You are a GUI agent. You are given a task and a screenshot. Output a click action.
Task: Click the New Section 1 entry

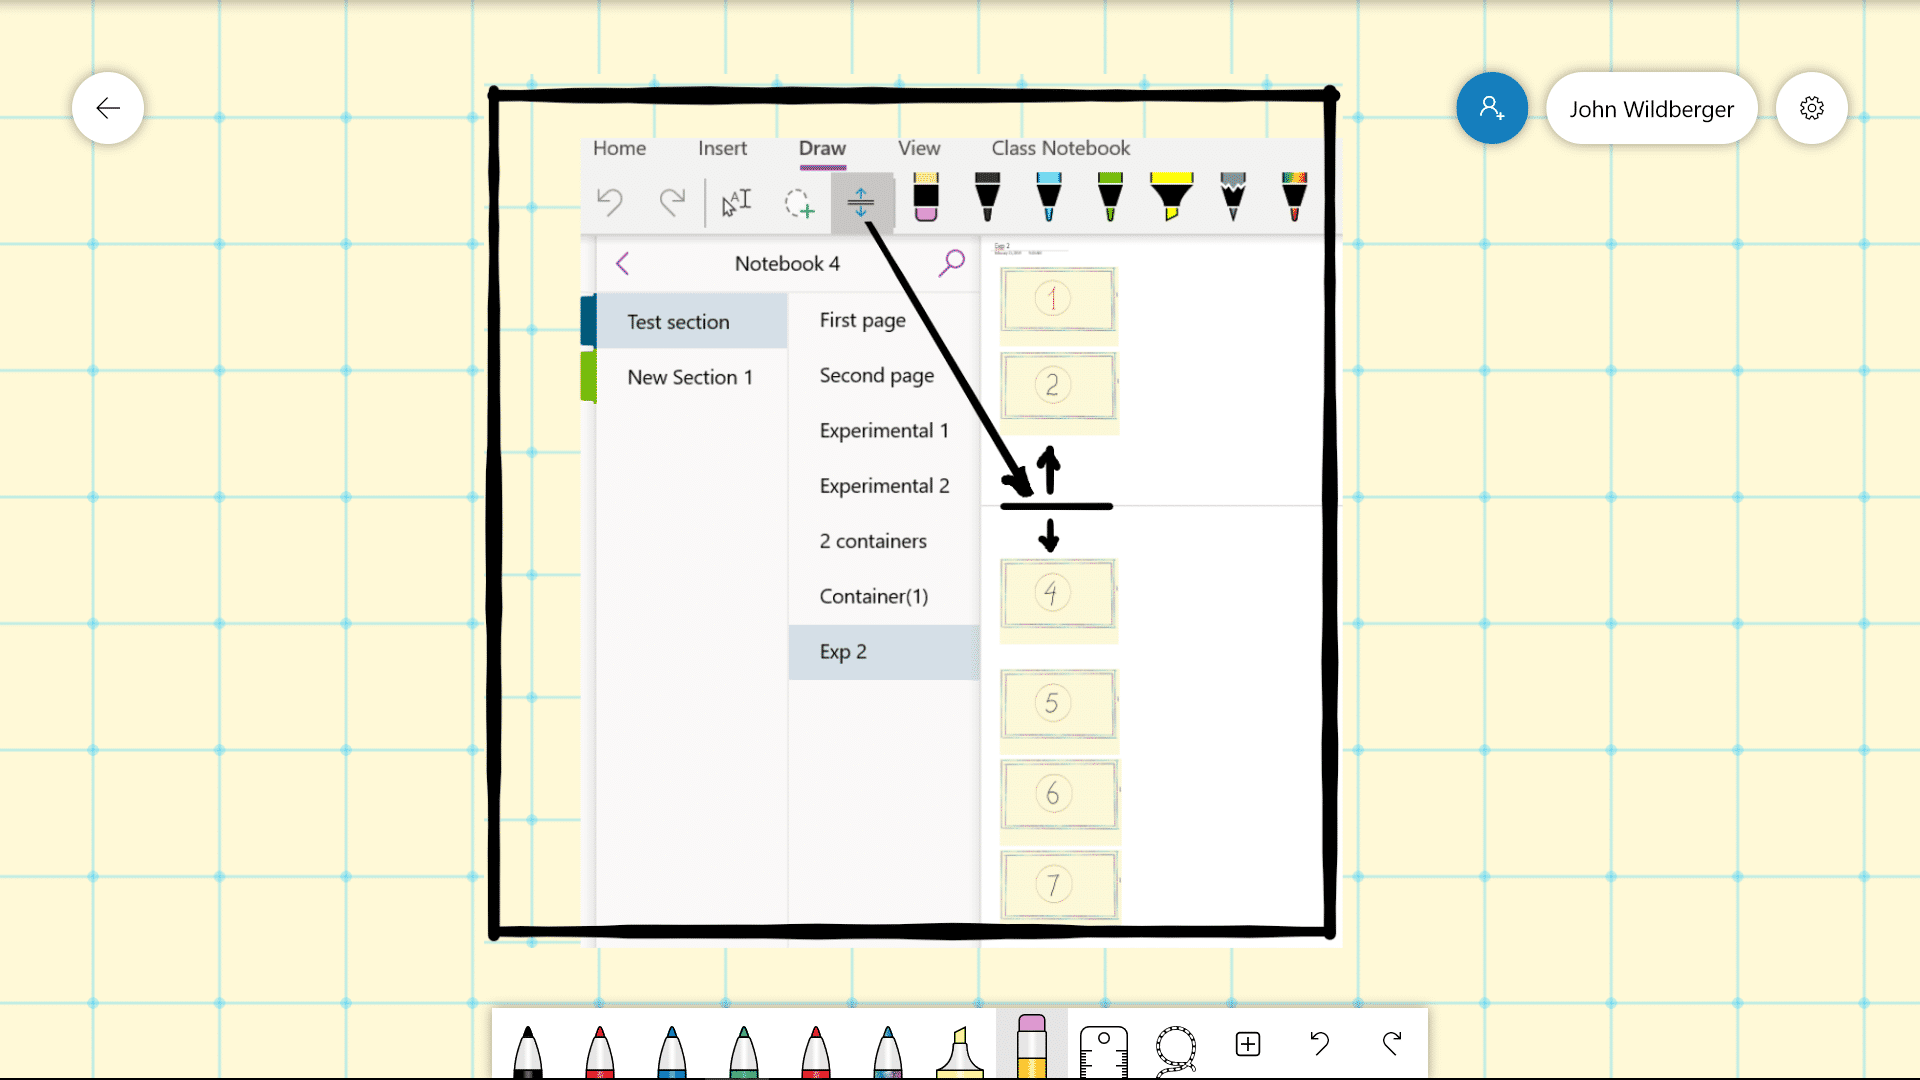point(692,377)
